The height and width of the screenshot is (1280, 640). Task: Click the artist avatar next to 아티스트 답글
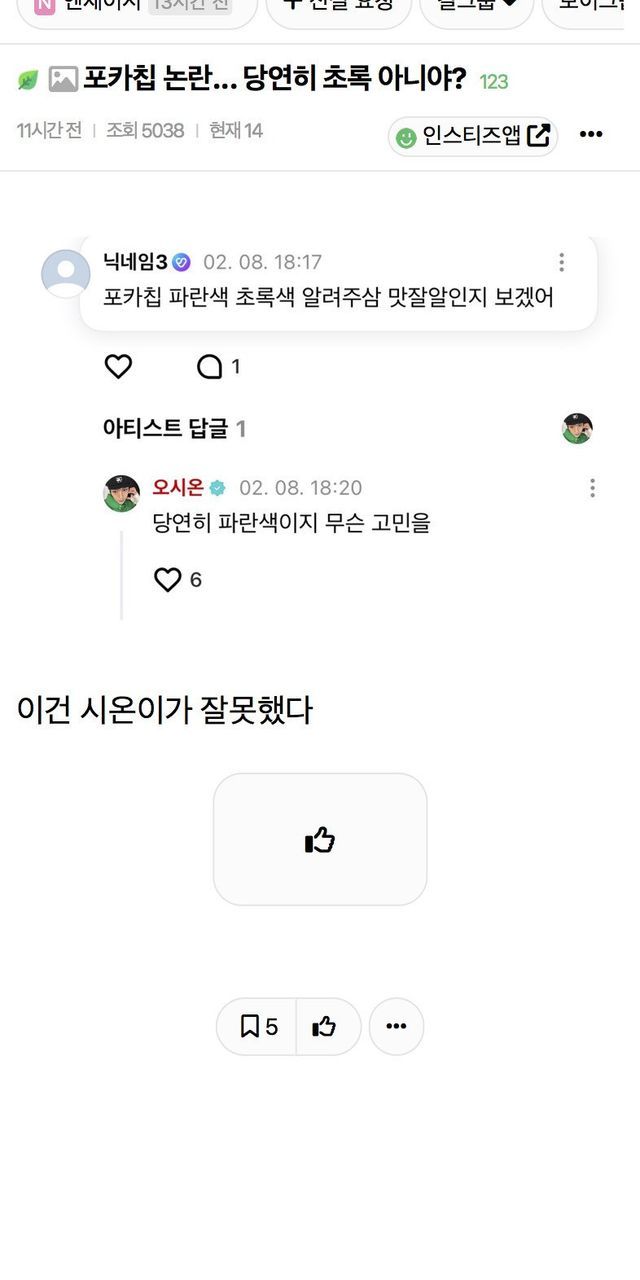click(577, 428)
